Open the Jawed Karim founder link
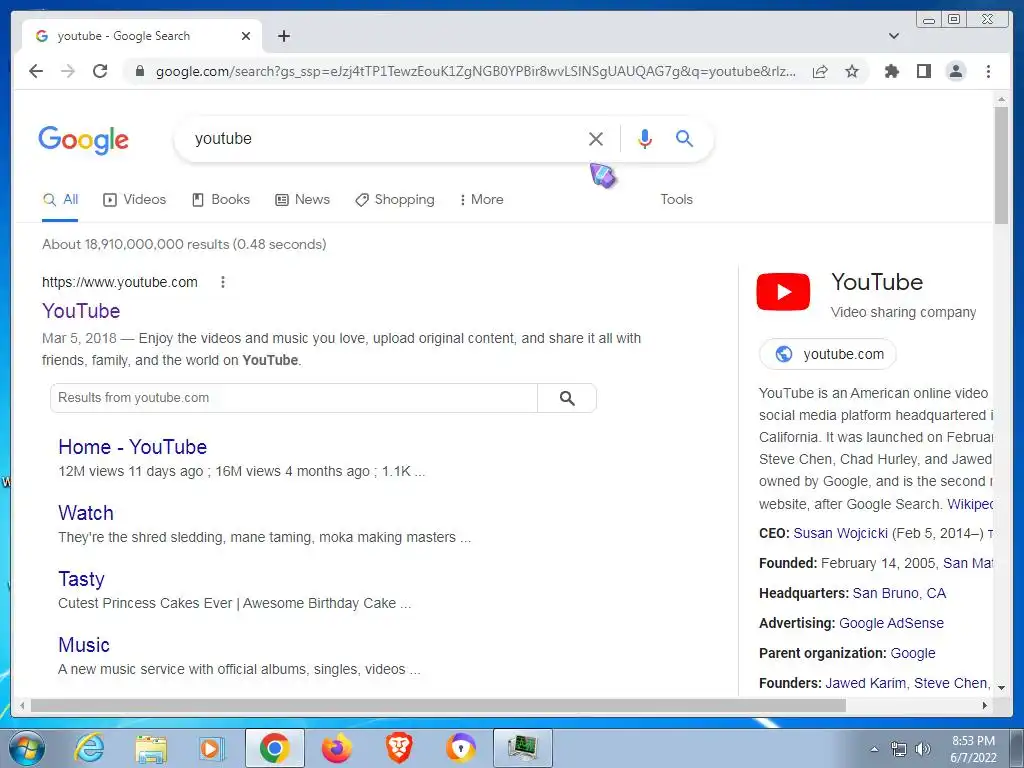Image resolution: width=1024 pixels, height=768 pixels. [x=865, y=683]
